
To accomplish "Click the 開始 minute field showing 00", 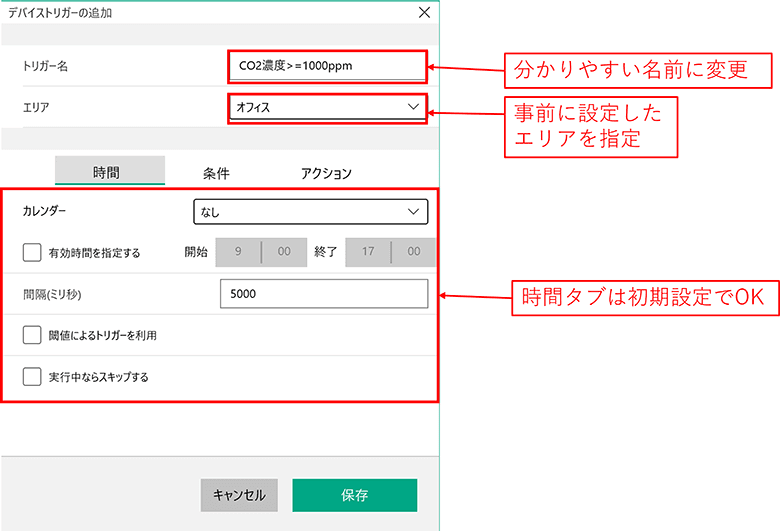I will pos(284,252).
